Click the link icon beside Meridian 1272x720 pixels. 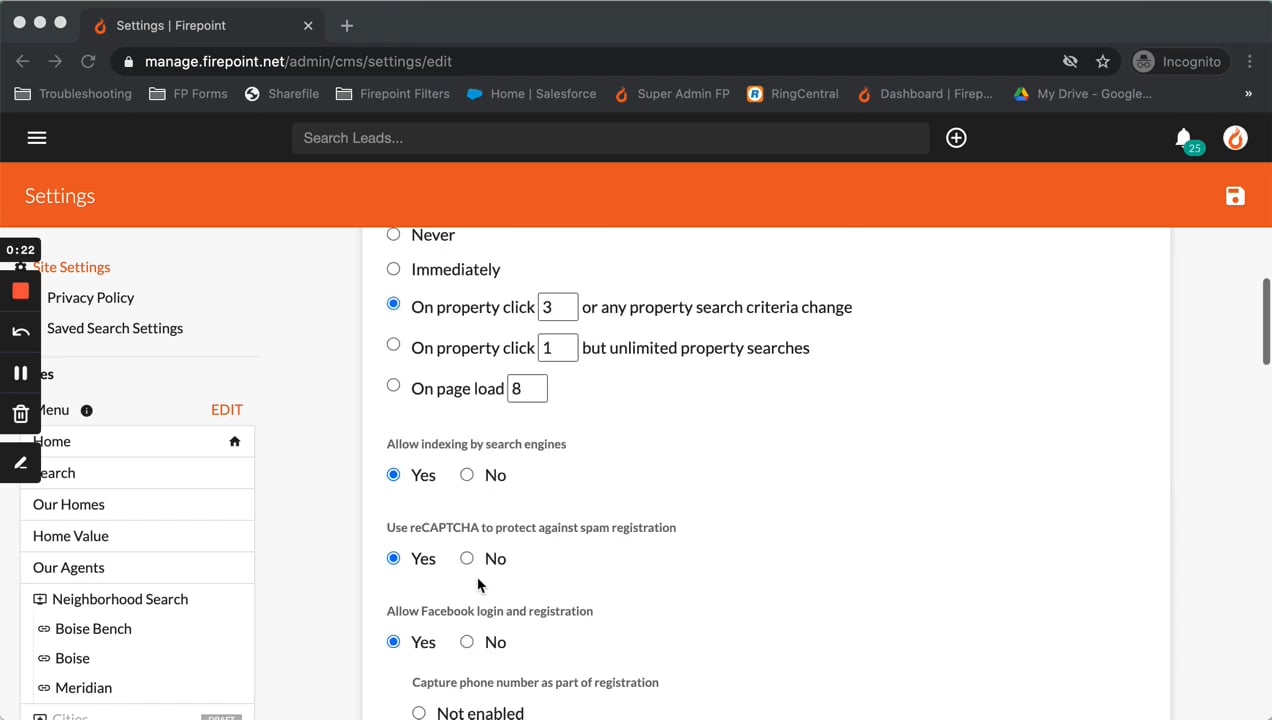coord(44,688)
